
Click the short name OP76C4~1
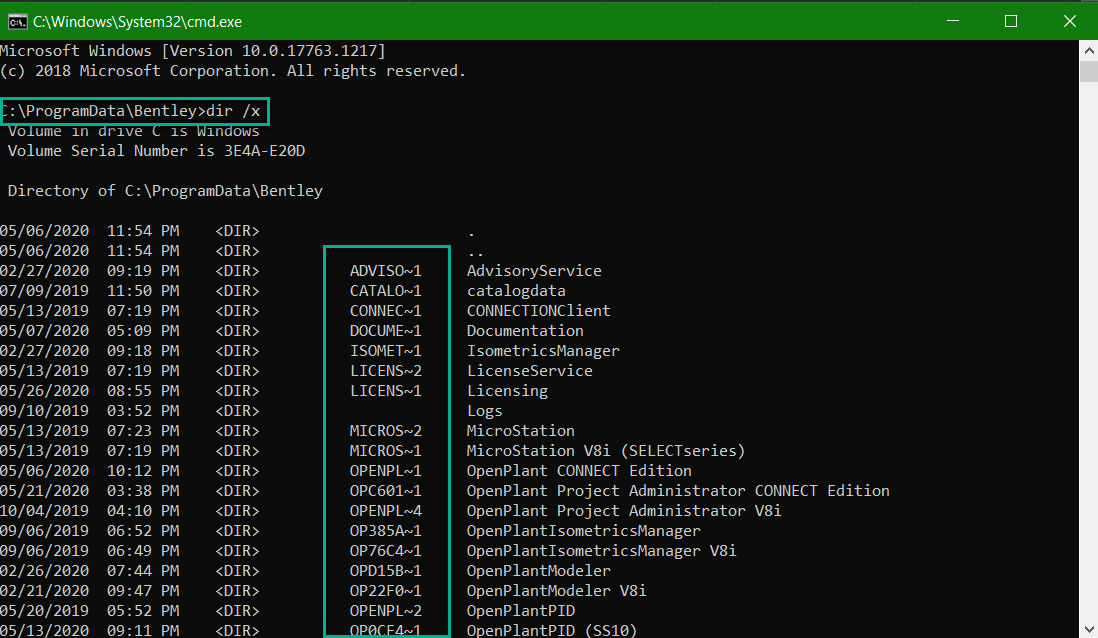coord(386,550)
